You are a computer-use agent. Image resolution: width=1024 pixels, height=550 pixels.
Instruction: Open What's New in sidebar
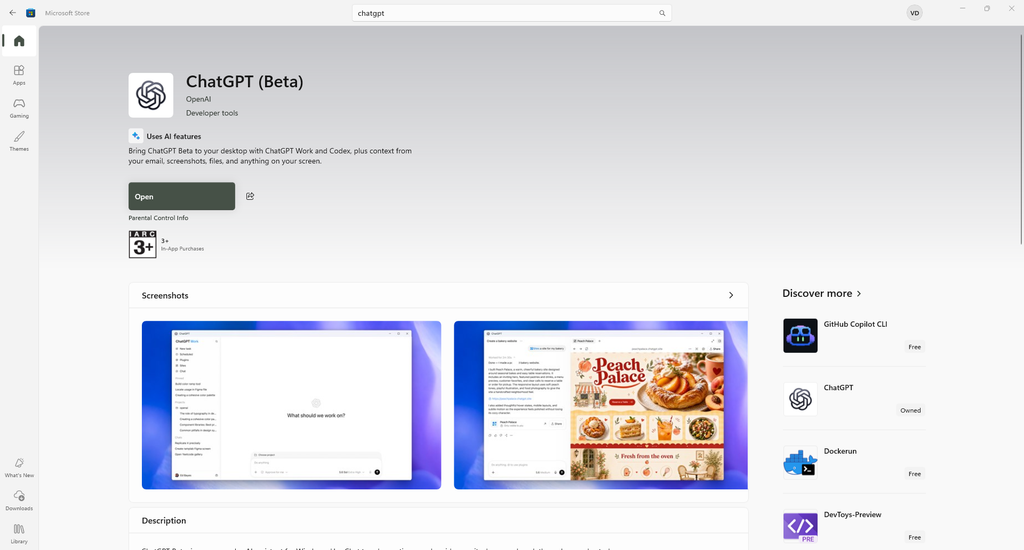point(19,467)
